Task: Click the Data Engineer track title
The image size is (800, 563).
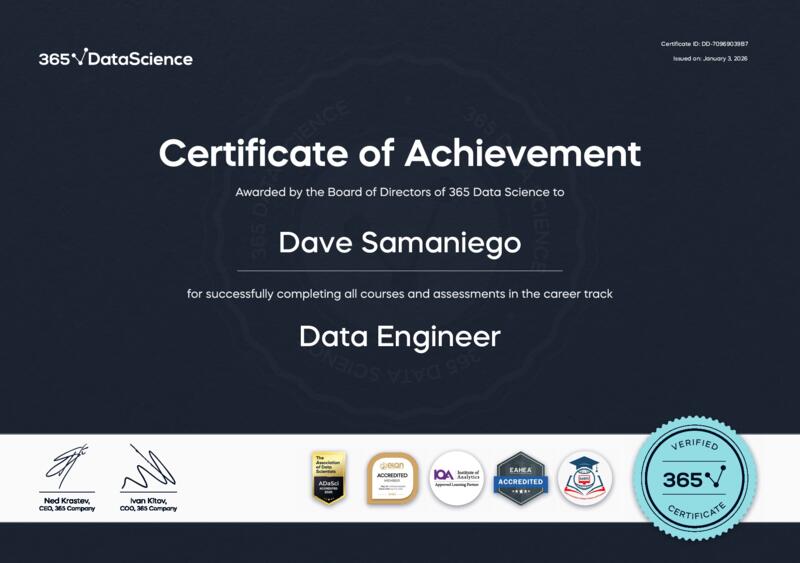Action: coord(400,337)
